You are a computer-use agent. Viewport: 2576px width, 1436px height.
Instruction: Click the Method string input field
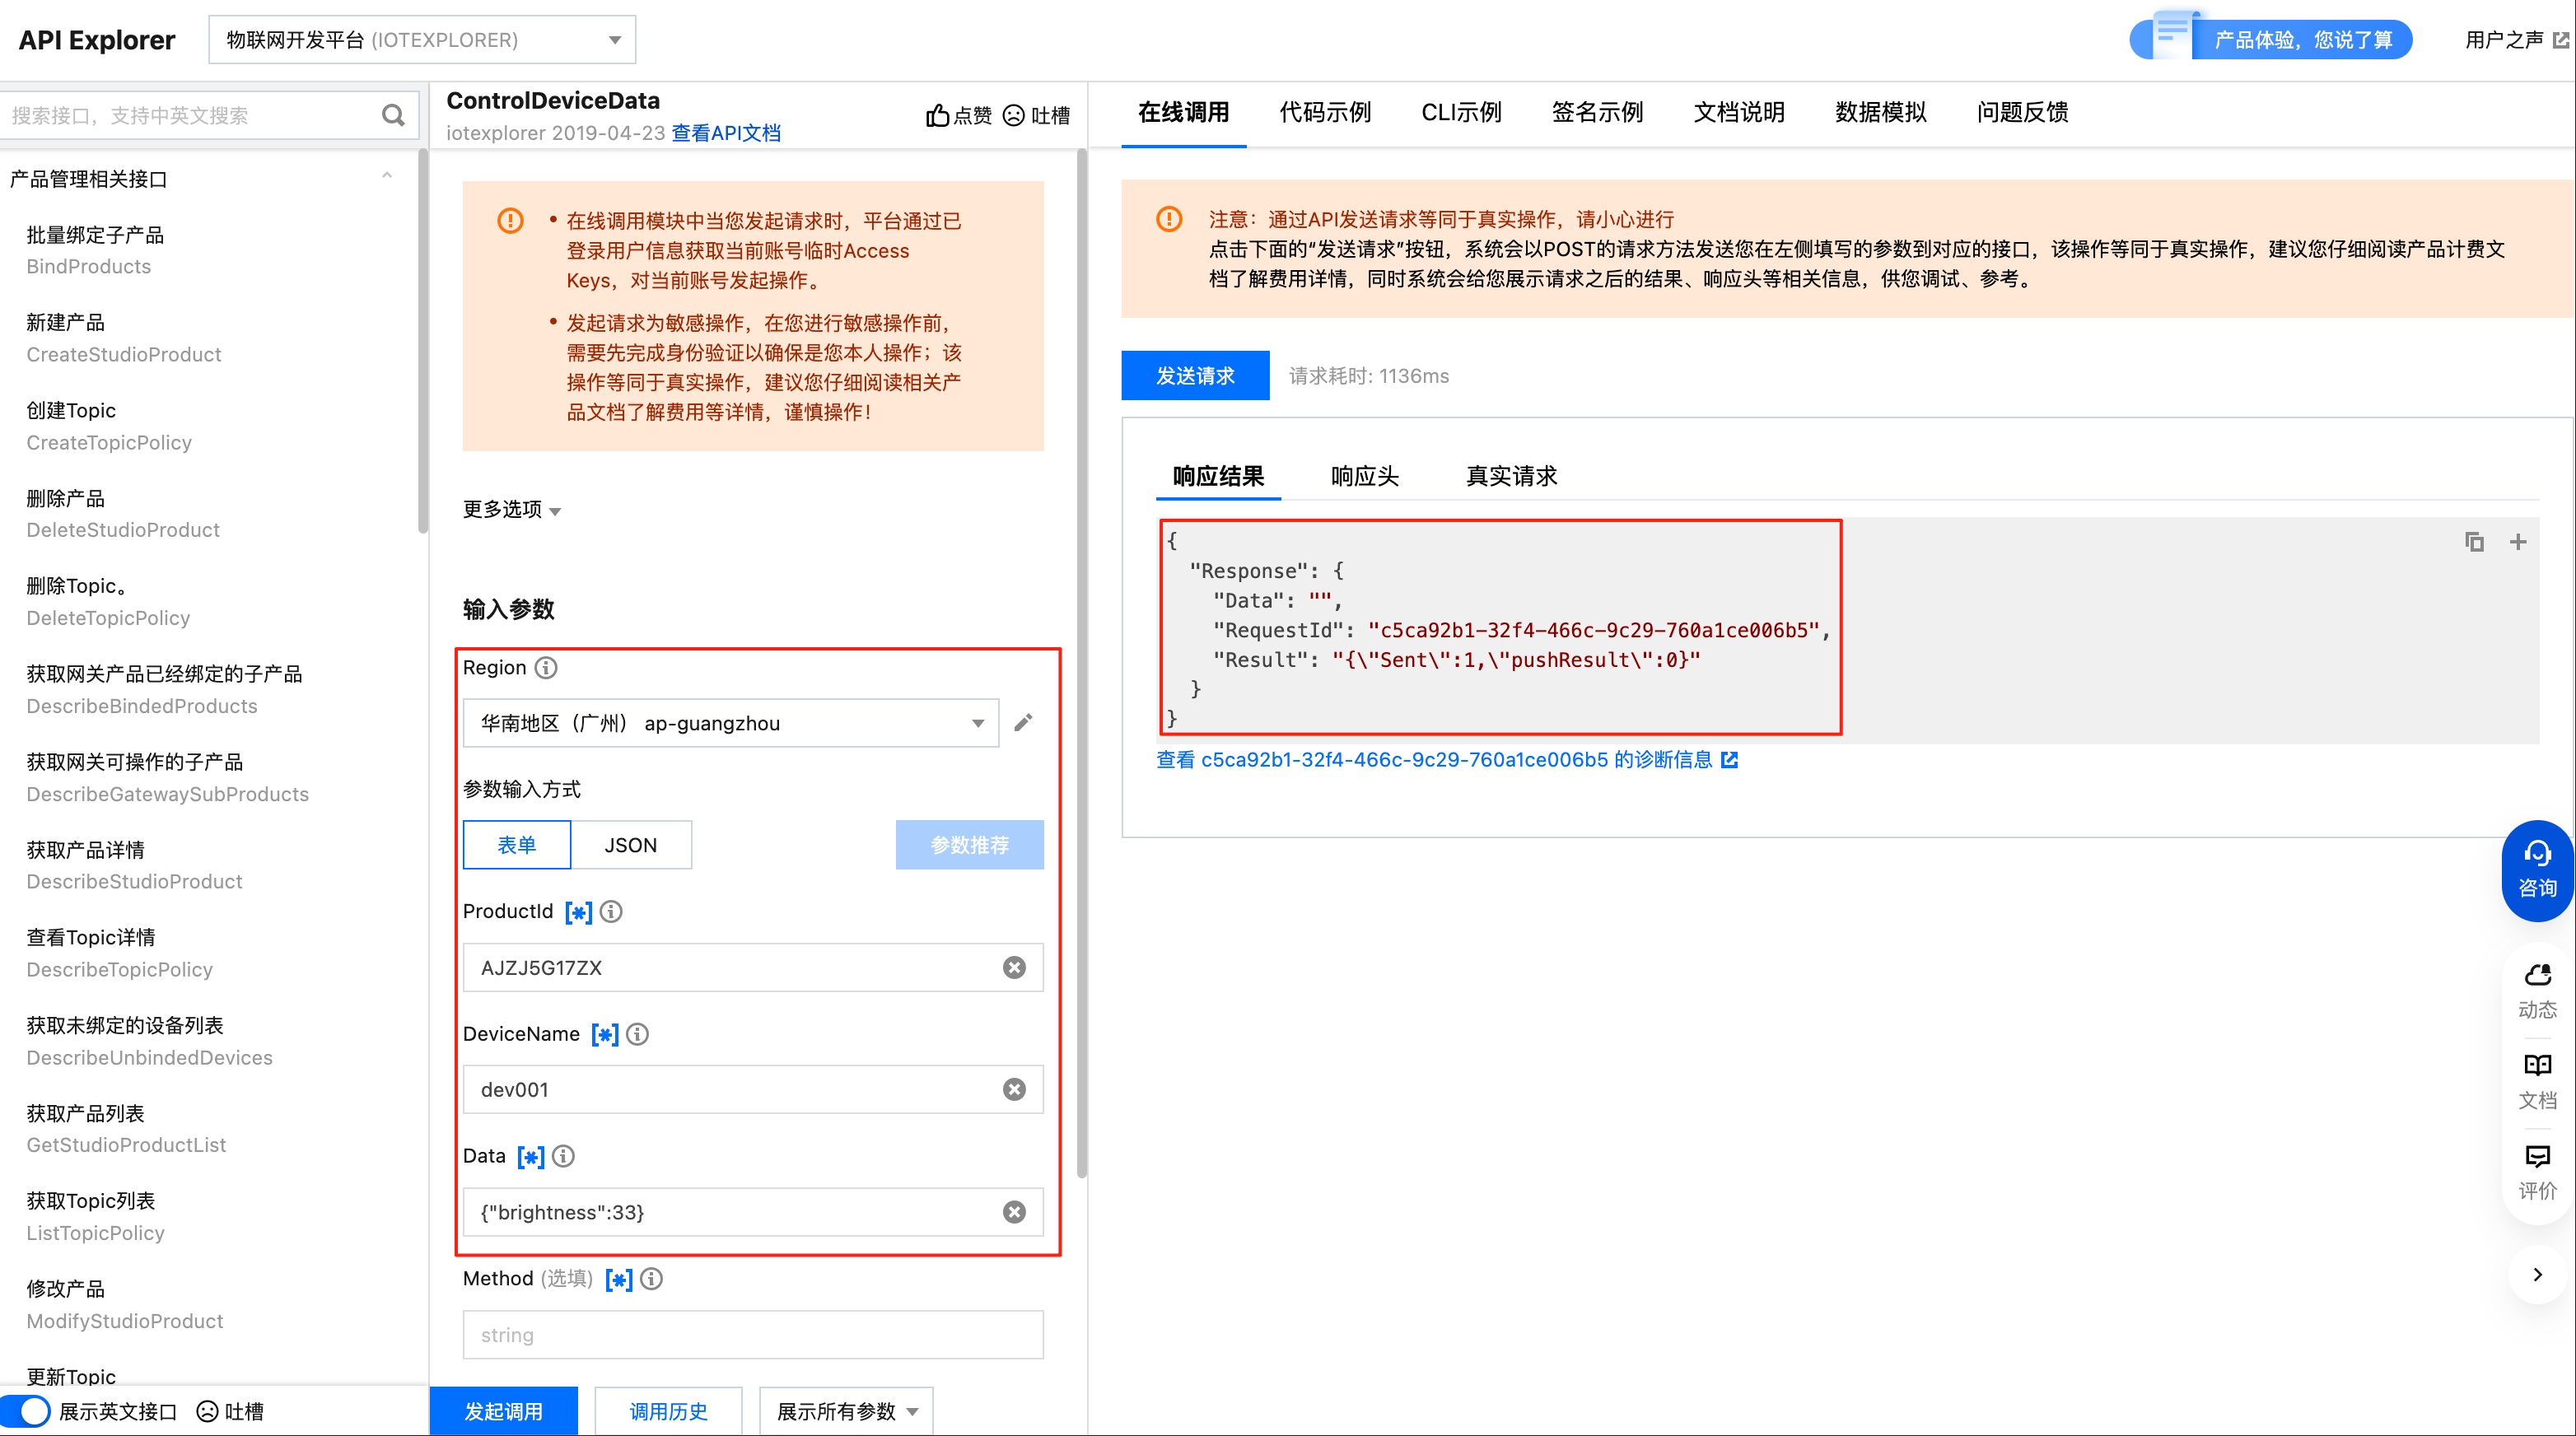tap(752, 1335)
